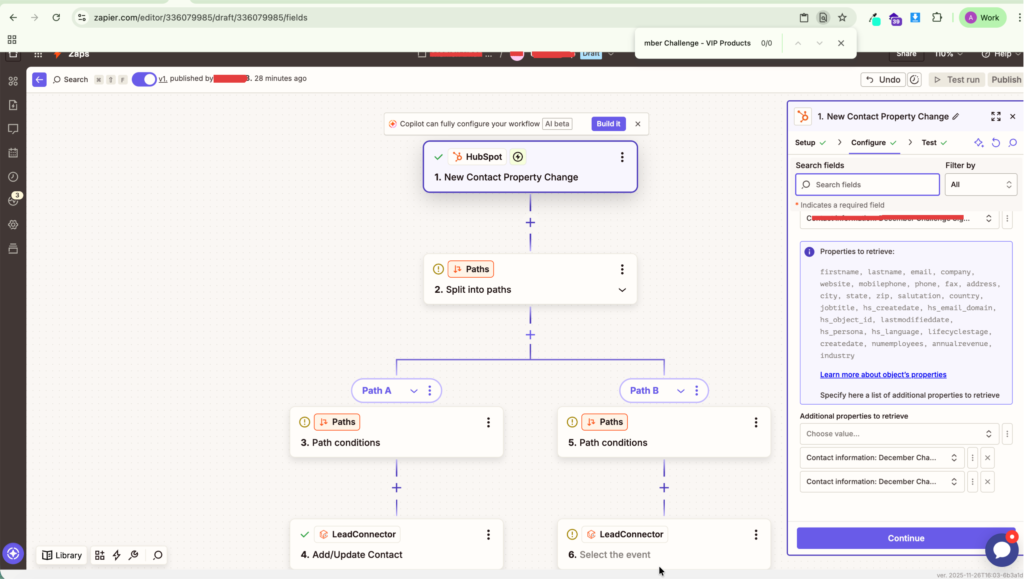
Task: Focus the Search fields input
Action: click(867, 185)
